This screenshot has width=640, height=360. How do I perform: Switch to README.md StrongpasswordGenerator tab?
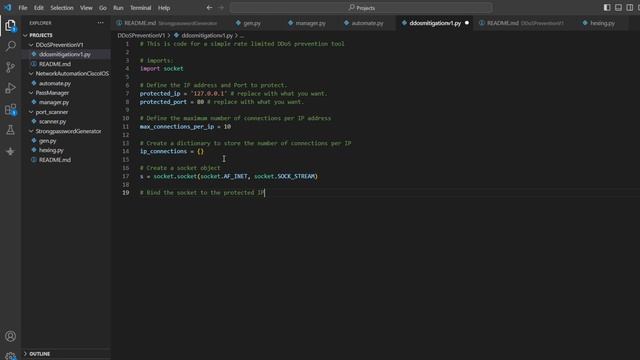[170, 23]
